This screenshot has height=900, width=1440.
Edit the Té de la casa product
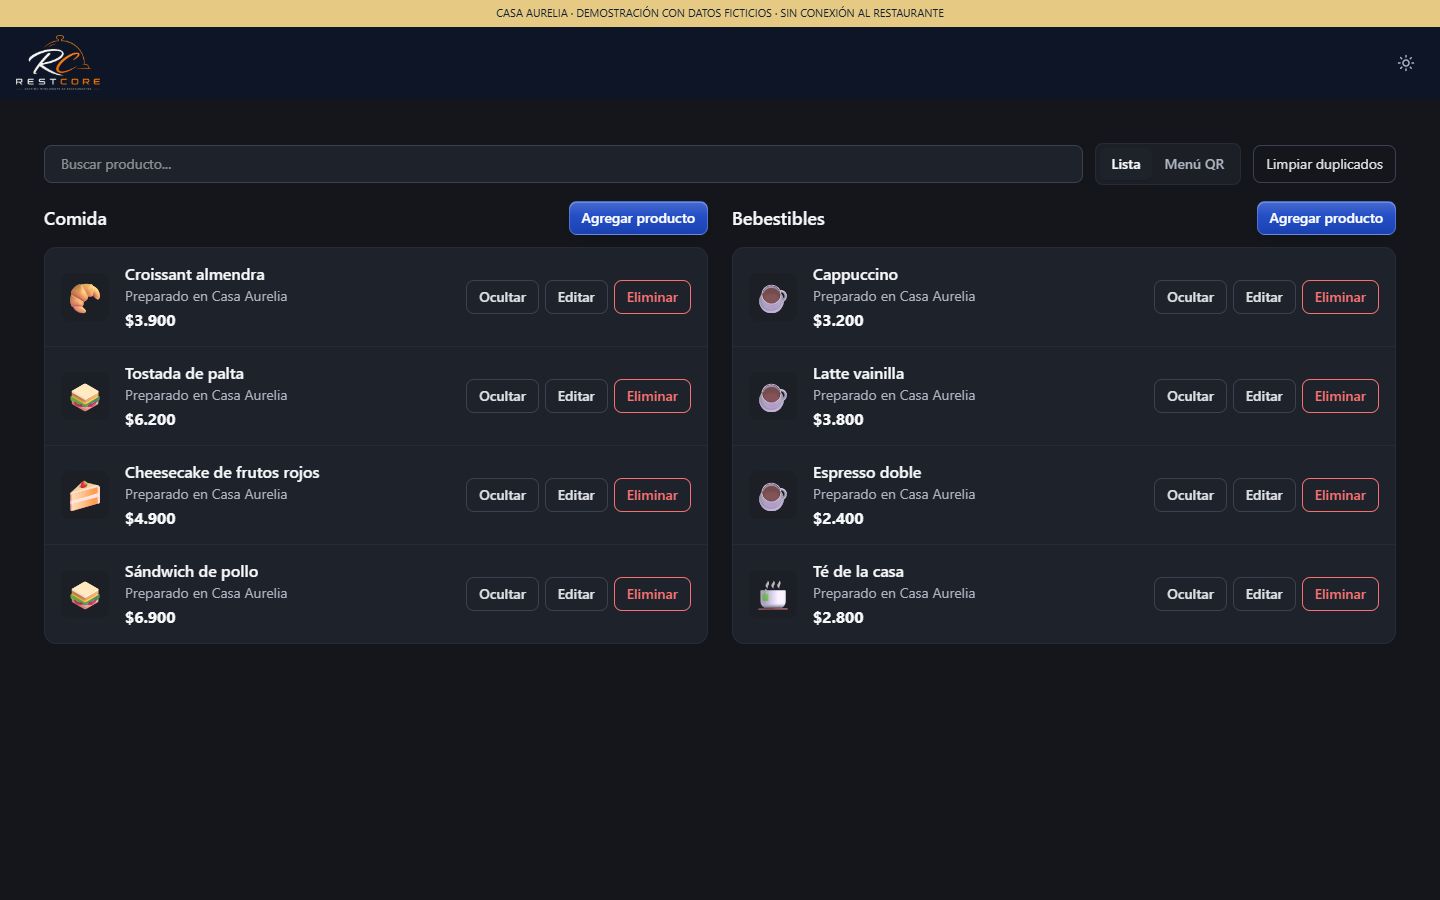1264,594
